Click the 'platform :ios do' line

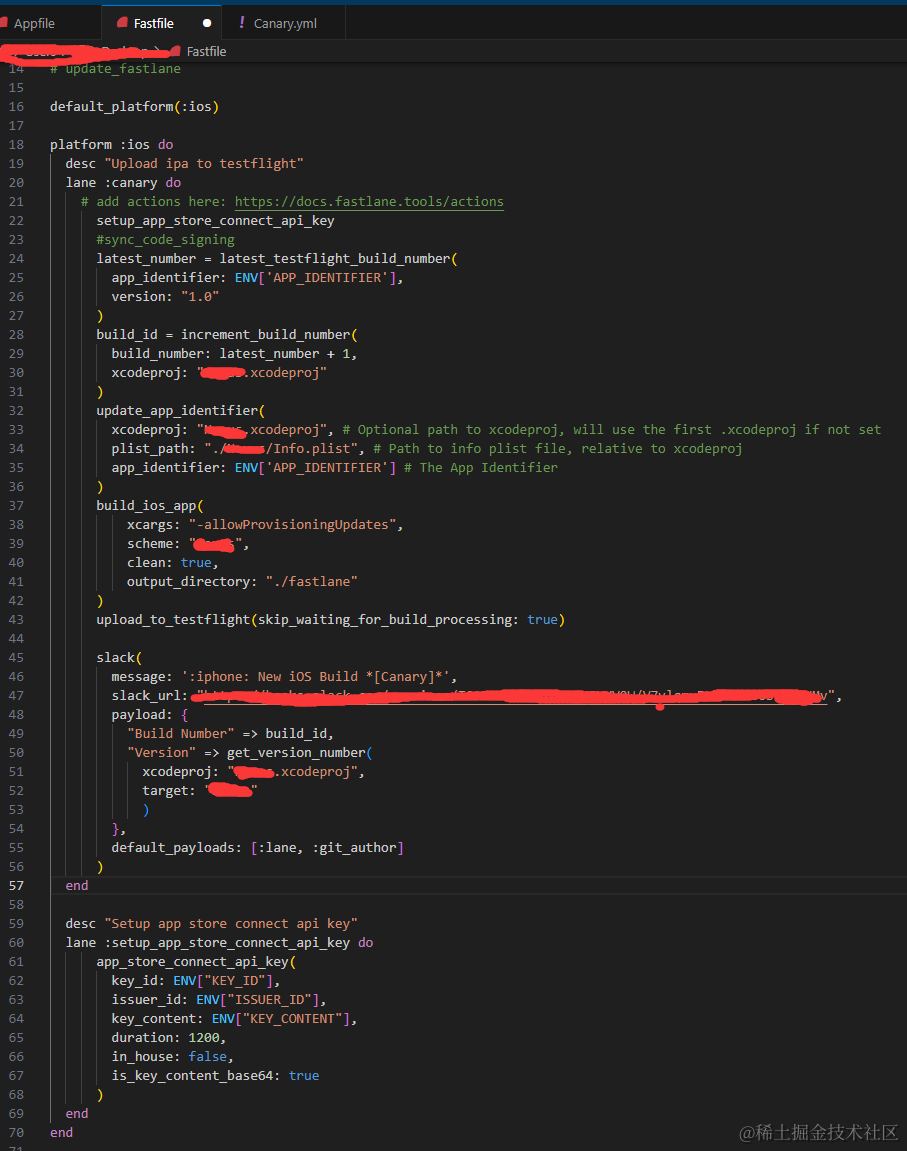112,145
